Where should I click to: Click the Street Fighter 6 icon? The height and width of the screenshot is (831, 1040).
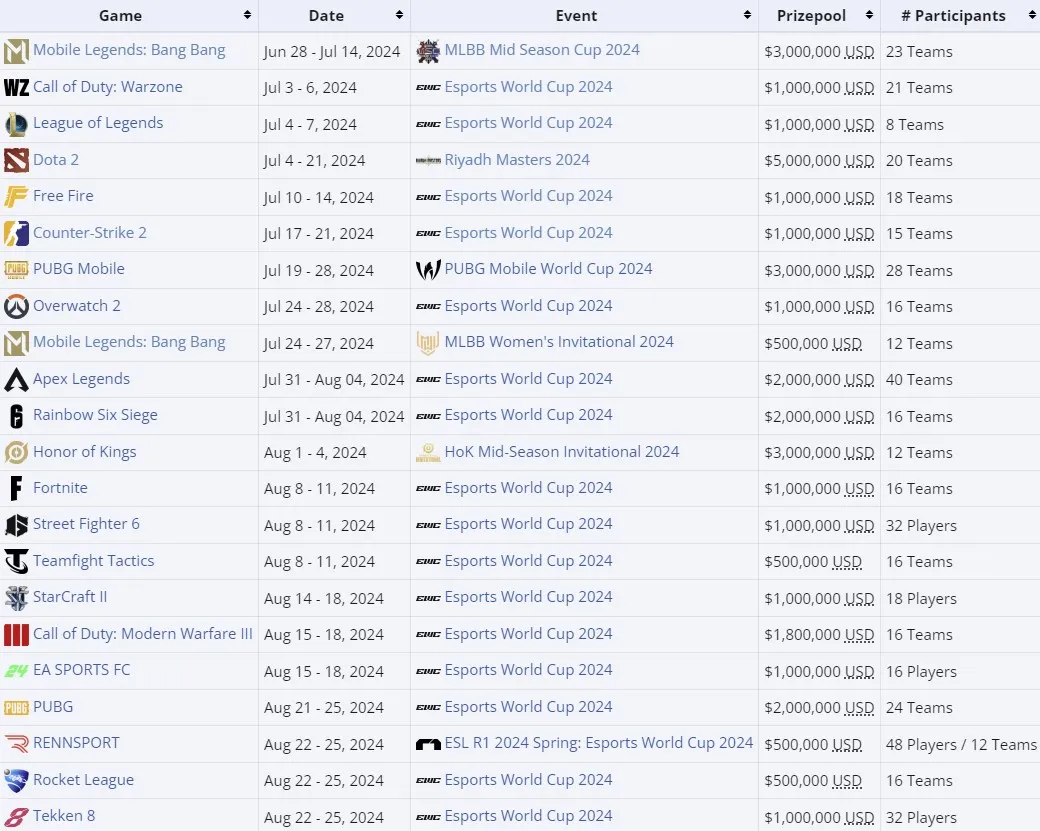pyautogui.click(x=16, y=525)
